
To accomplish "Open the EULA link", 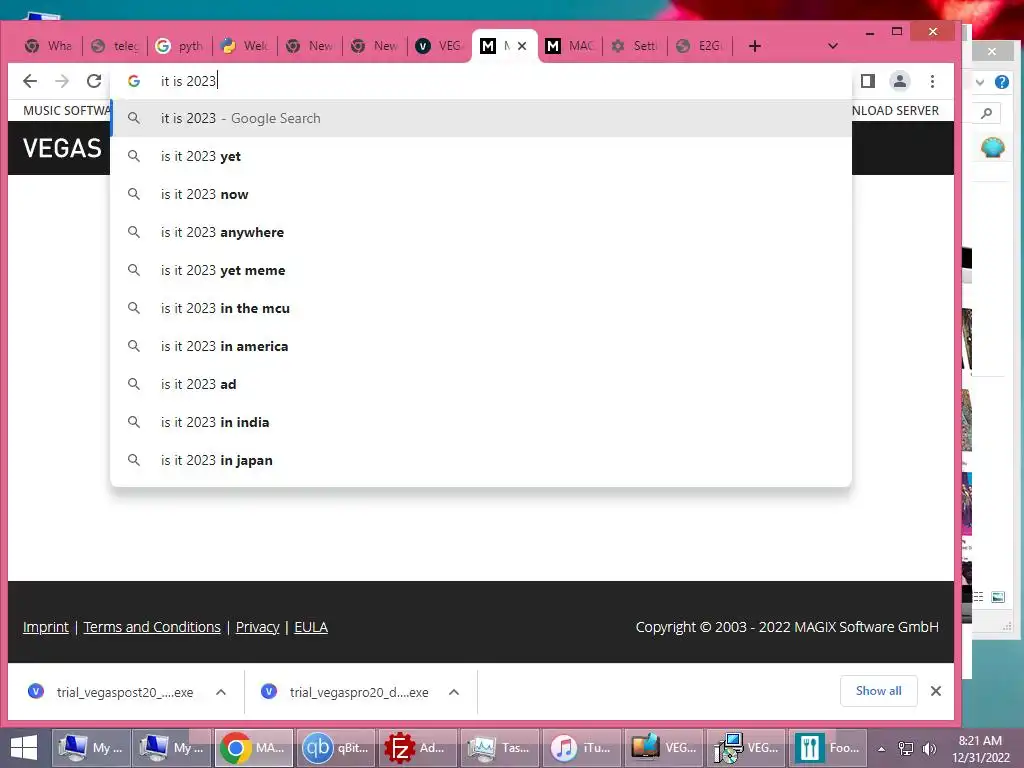I will 311,627.
